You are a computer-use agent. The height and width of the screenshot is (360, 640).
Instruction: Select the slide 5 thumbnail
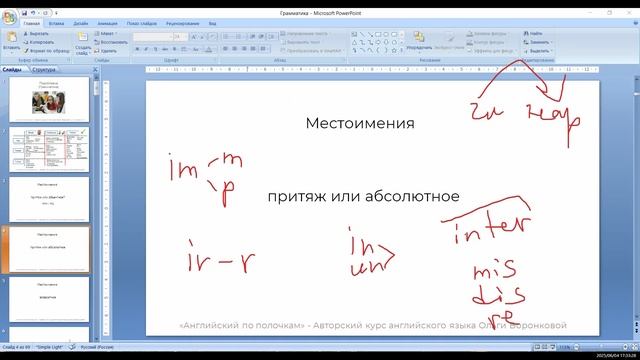[x=49, y=299]
